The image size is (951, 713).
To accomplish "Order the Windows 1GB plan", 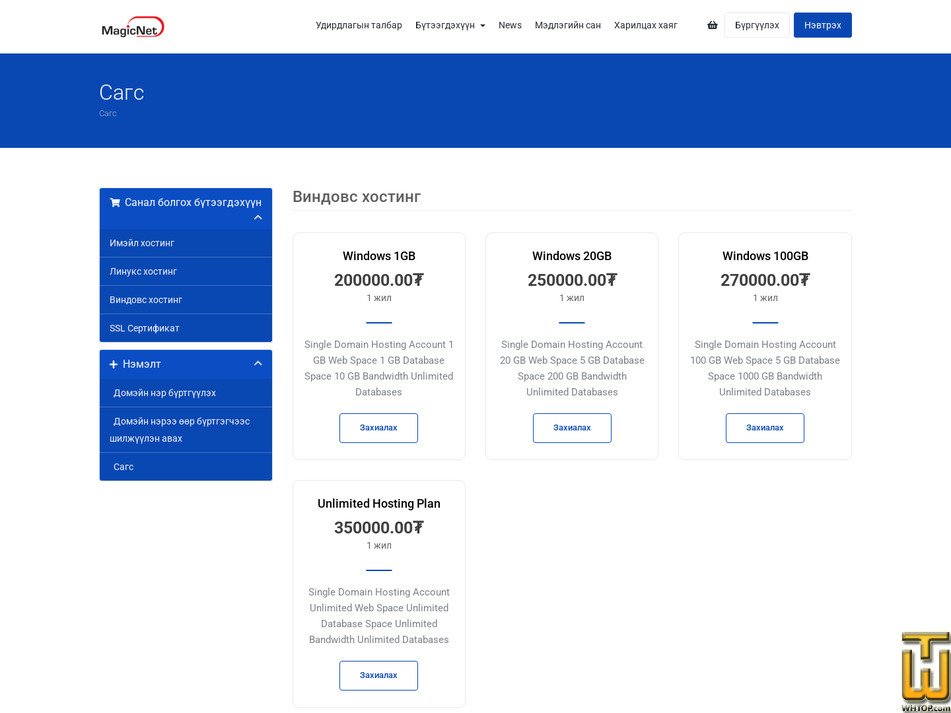I will point(378,428).
